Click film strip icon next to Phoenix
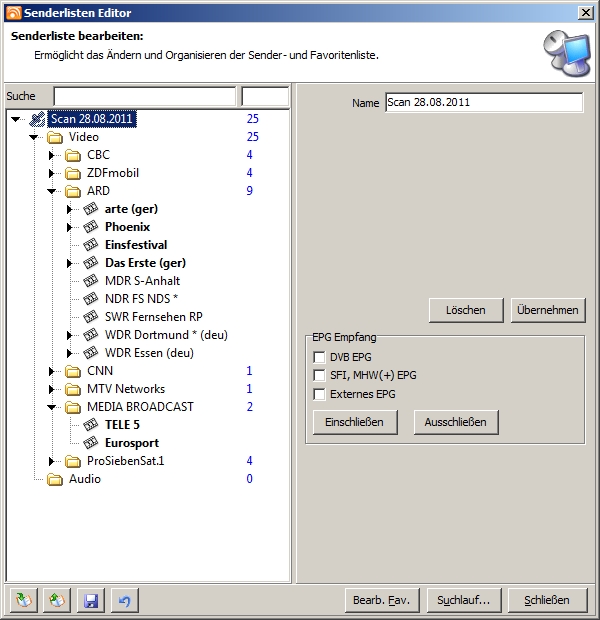Screen dimensions: 600x620 tap(91, 227)
